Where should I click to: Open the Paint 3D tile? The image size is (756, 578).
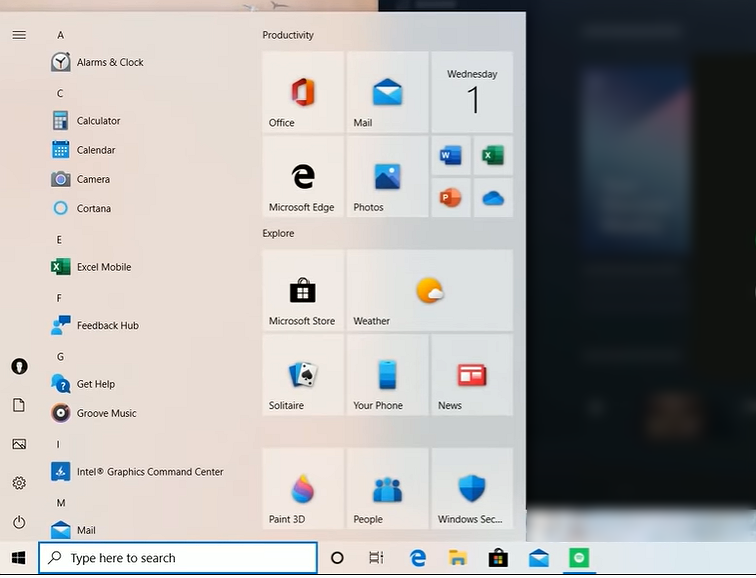click(x=303, y=489)
